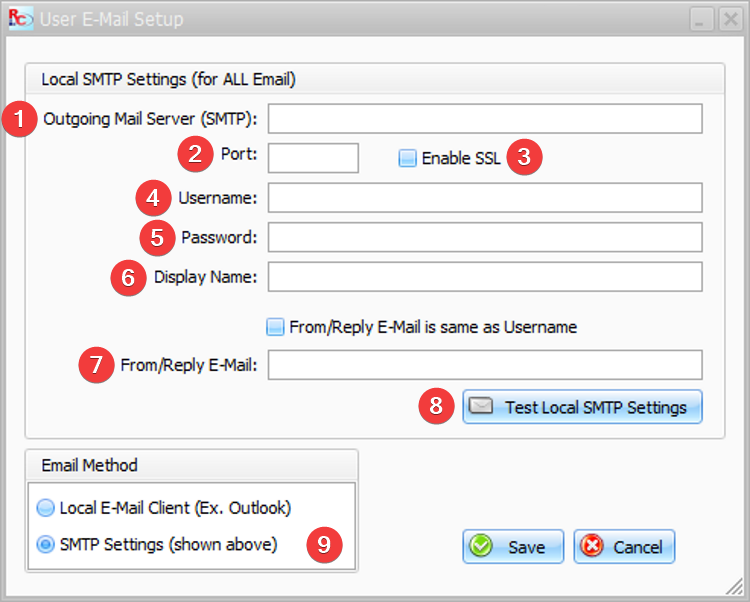Click the red number 1 marker
This screenshot has width=750, height=602.
20,119
